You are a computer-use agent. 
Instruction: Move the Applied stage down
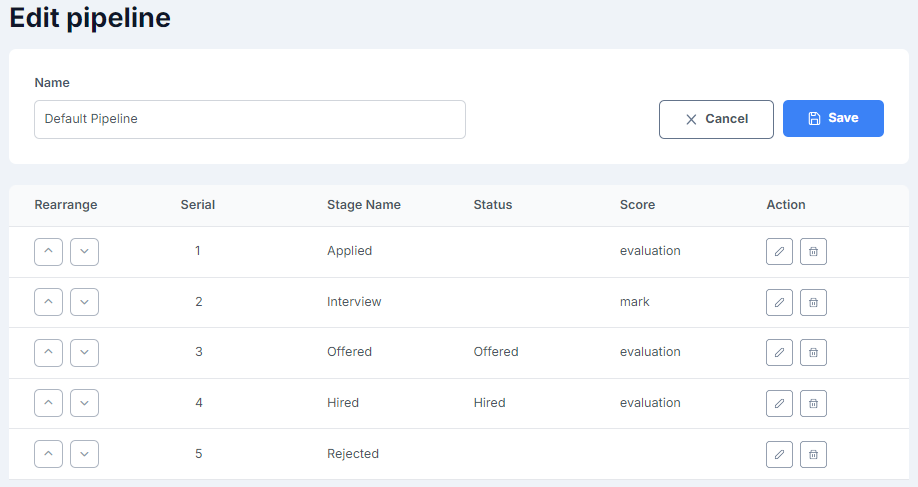[x=84, y=252]
